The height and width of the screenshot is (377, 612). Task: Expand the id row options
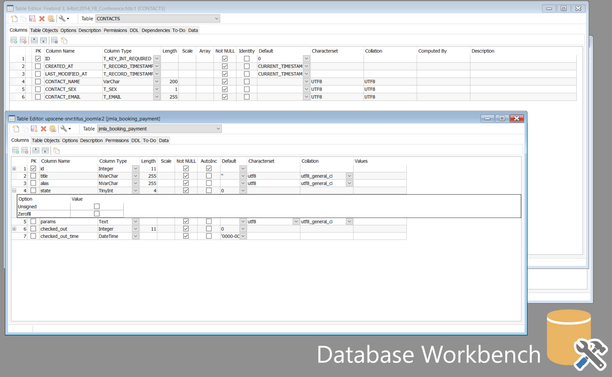[x=14, y=169]
